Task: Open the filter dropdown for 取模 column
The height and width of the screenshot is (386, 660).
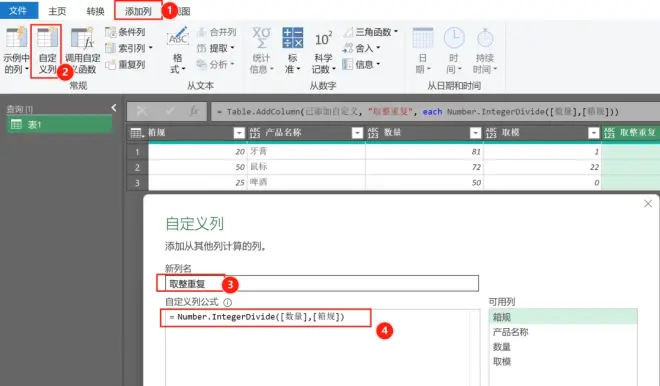Action: tap(593, 133)
